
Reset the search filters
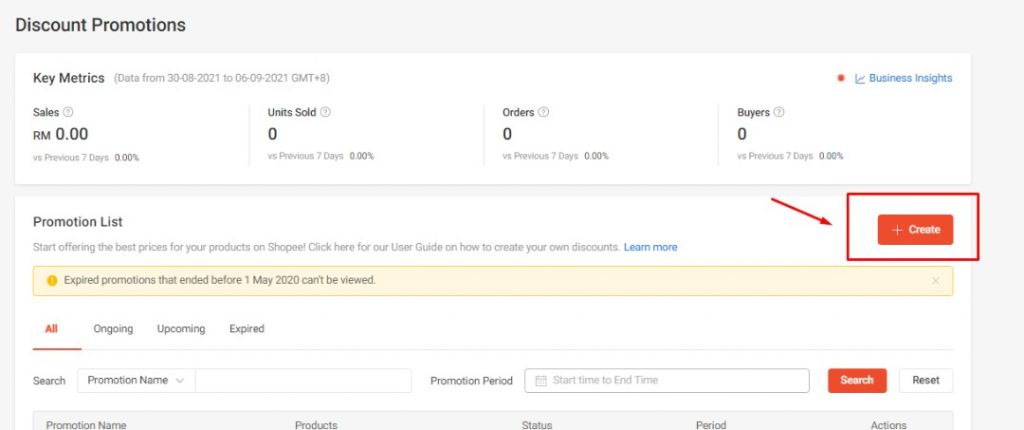coord(925,381)
